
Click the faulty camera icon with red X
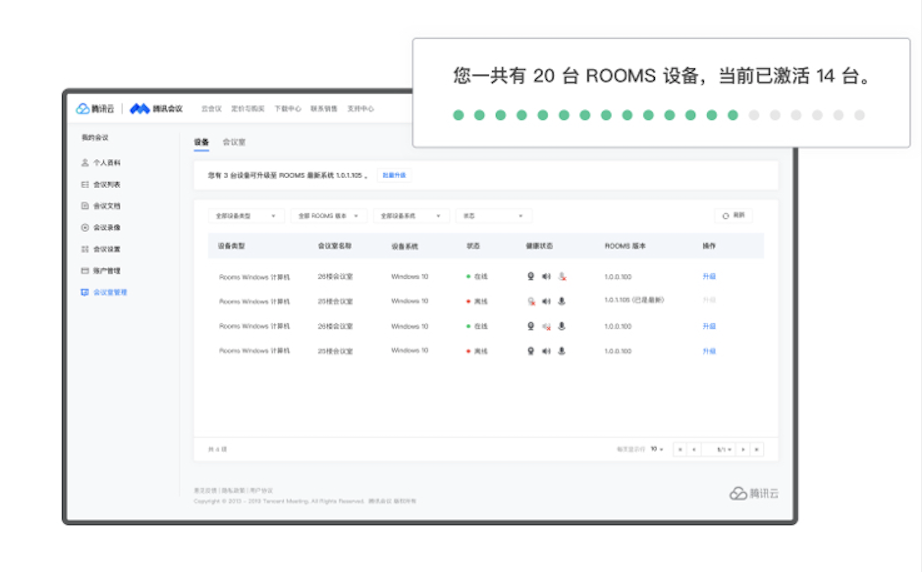pyautogui.click(x=531, y=301)
